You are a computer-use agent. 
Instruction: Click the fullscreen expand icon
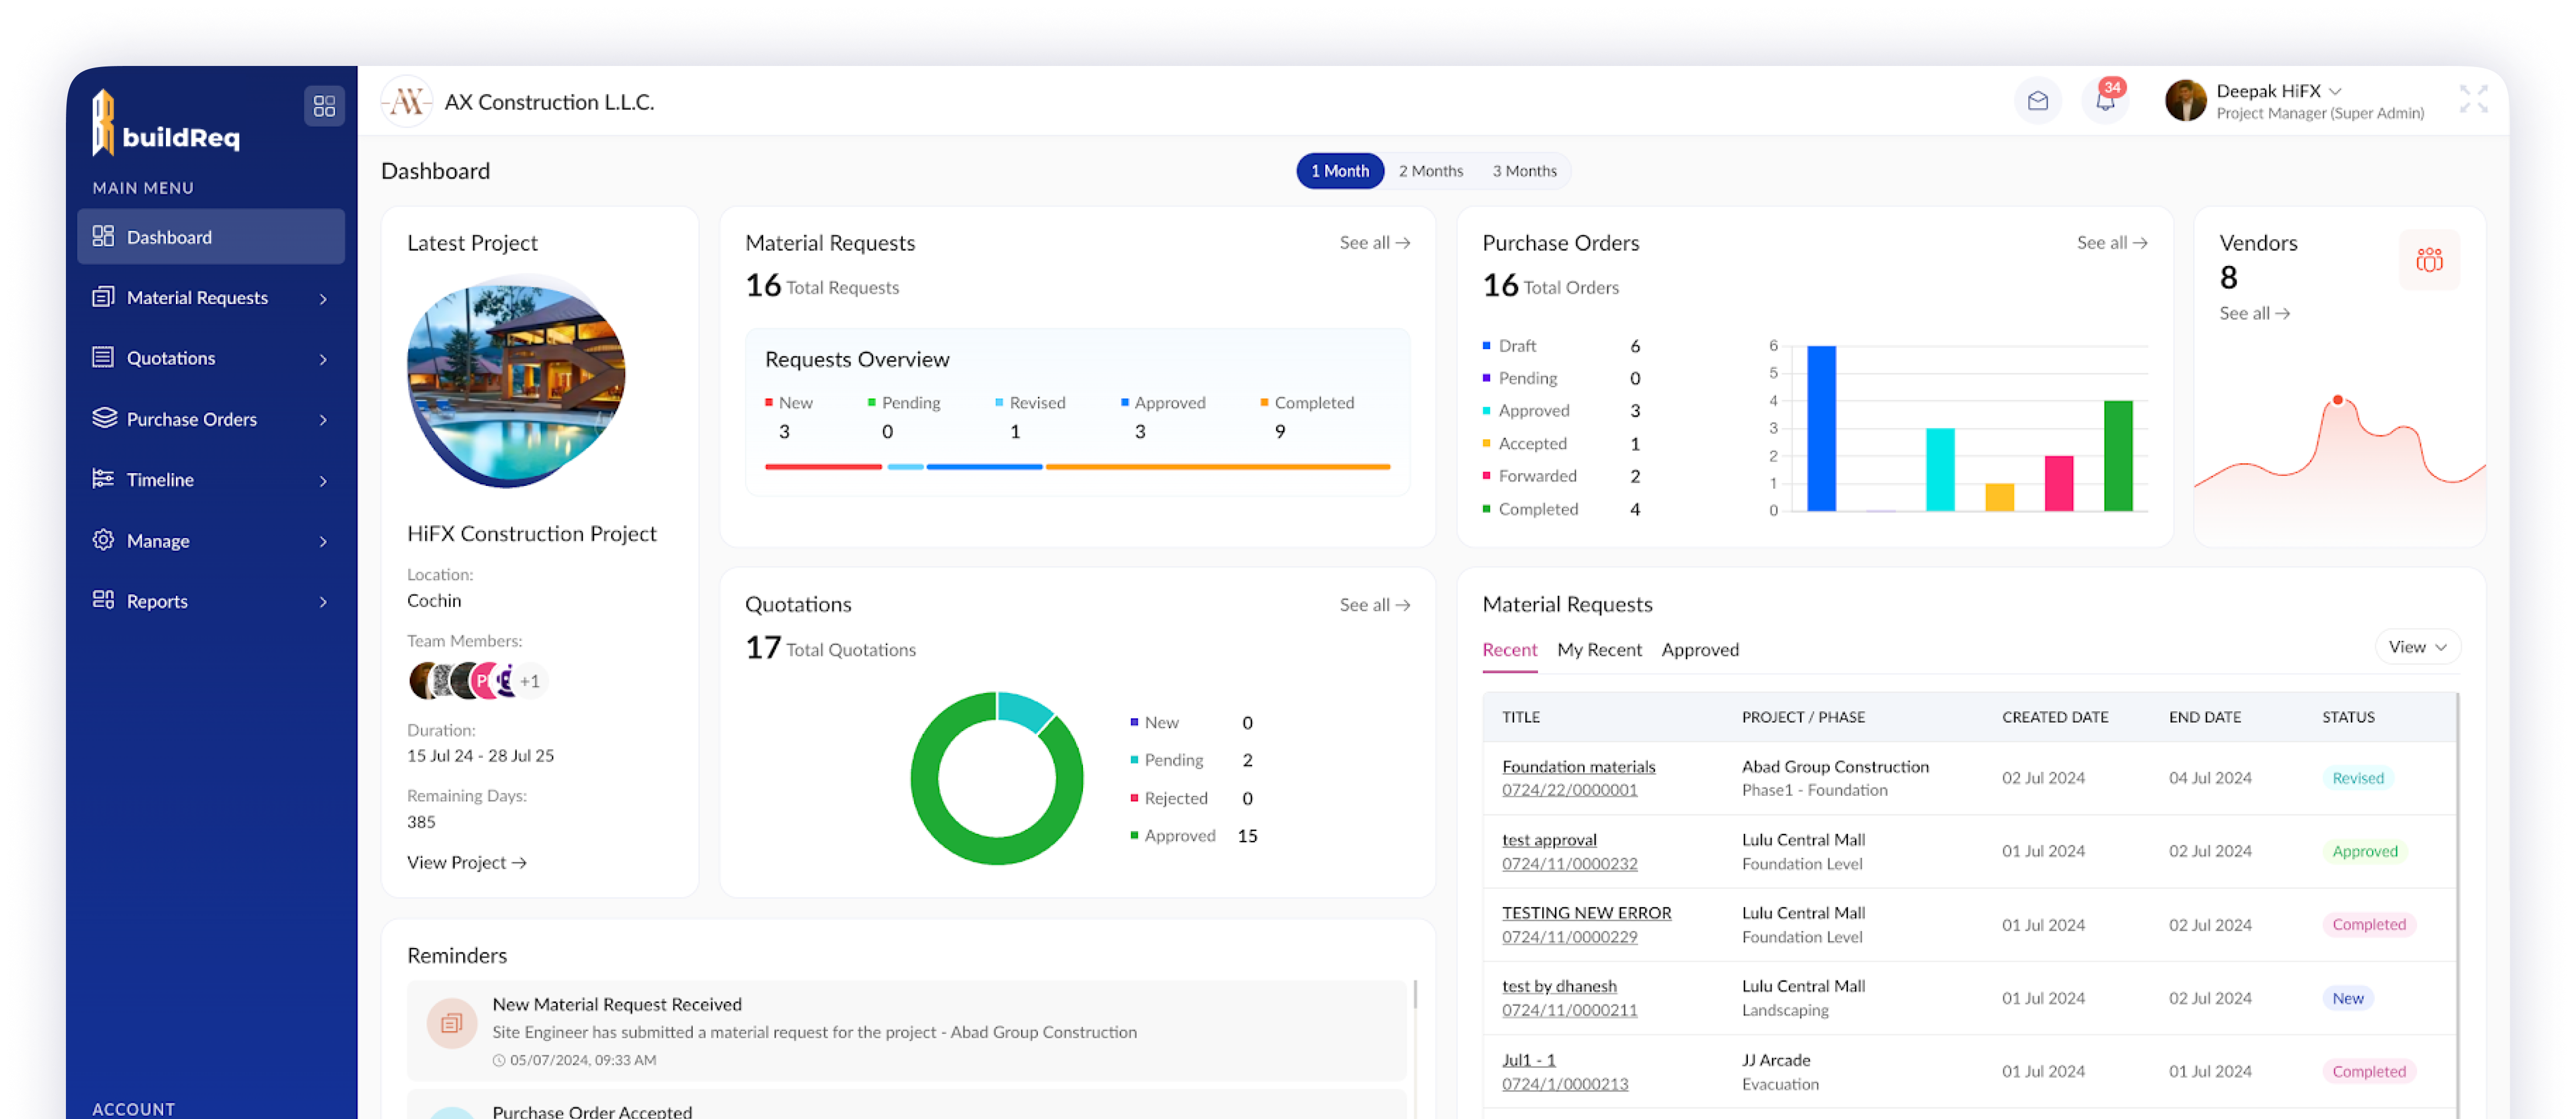coord(2473,99)
